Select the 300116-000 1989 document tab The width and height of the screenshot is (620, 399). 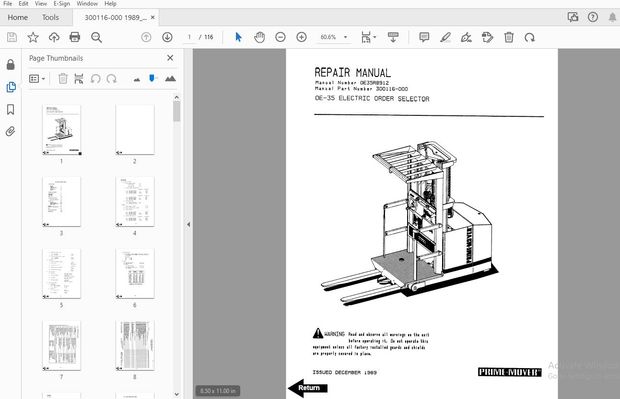tap(115, 17)
